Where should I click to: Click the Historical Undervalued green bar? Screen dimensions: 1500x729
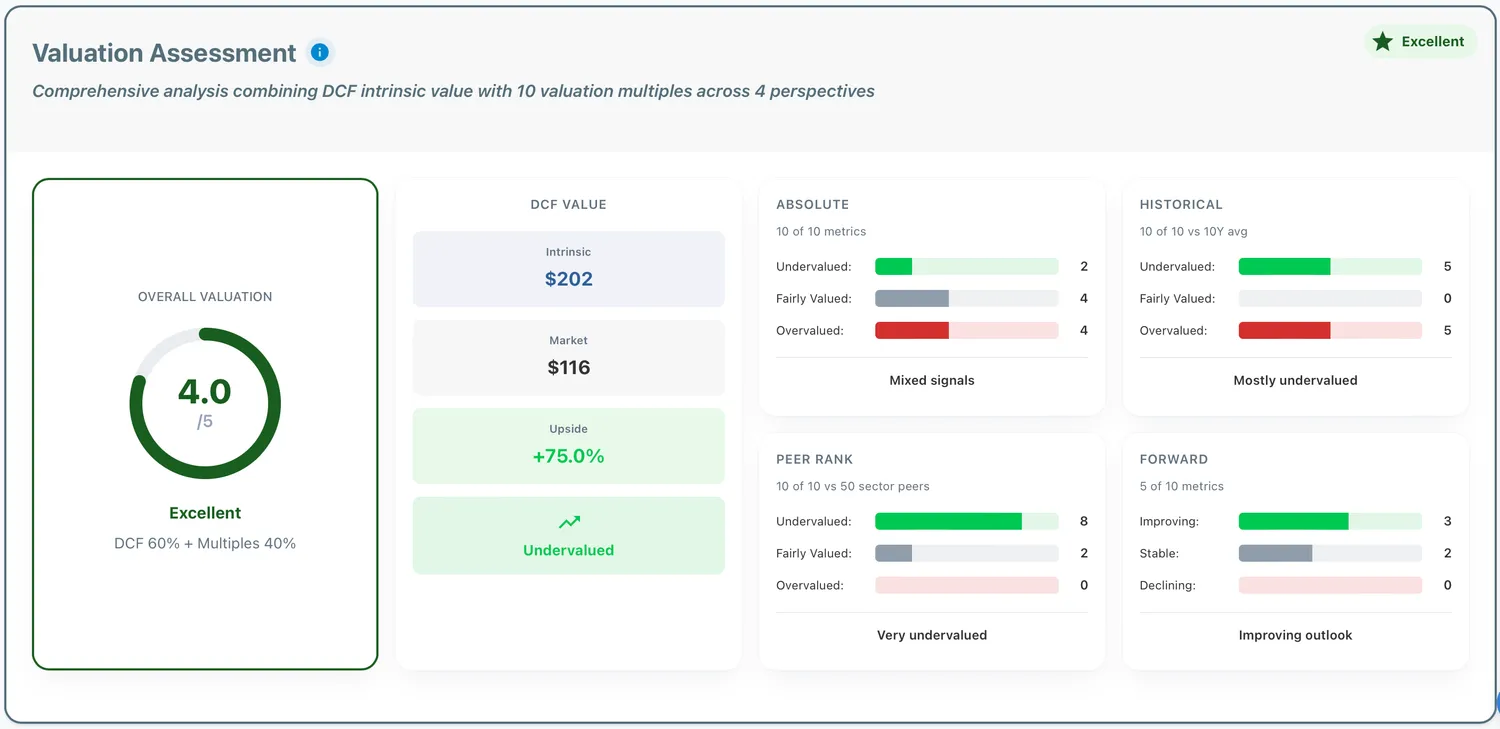tap(1330, 267)
